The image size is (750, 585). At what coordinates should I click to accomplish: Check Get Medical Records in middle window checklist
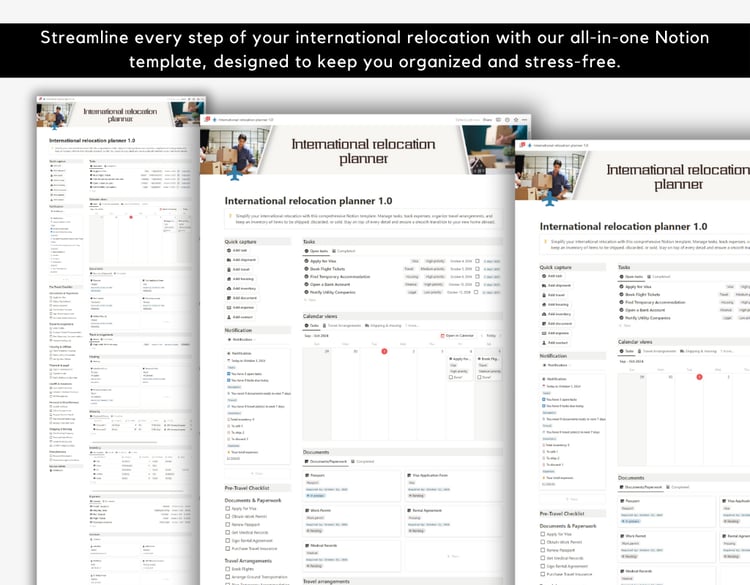point(228,532)
